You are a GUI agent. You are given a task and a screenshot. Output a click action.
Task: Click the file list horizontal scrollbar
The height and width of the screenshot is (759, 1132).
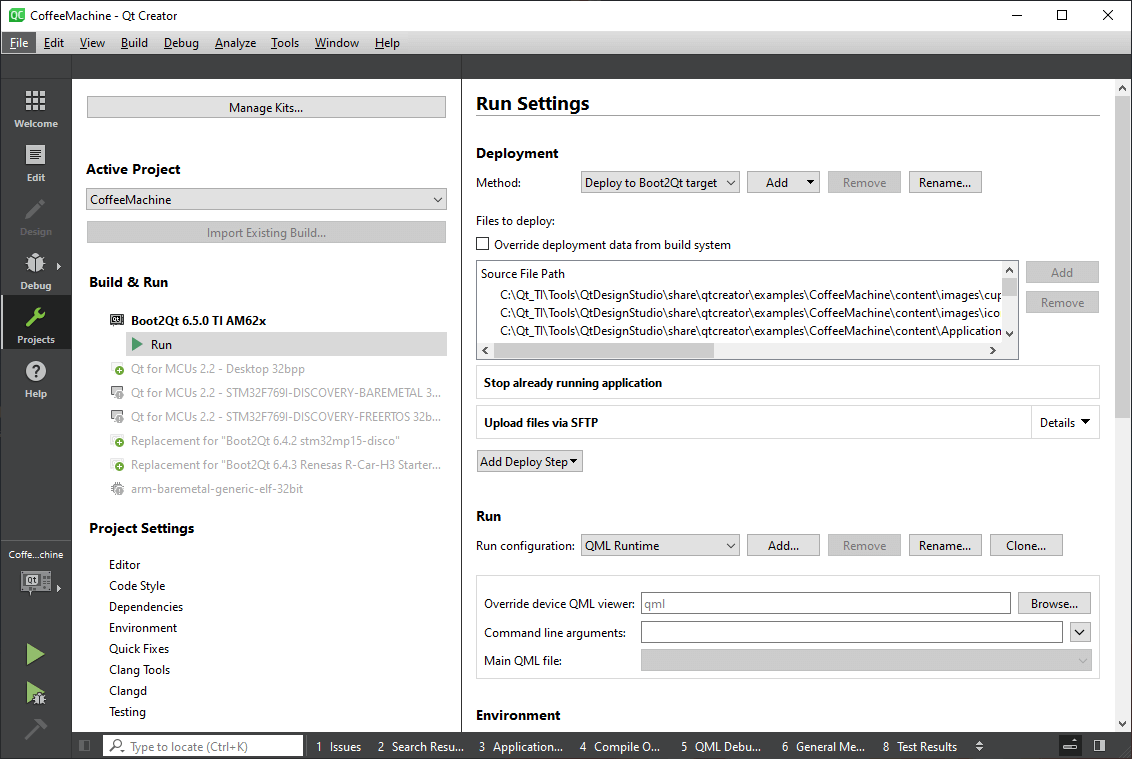click(x=604, y=351)
